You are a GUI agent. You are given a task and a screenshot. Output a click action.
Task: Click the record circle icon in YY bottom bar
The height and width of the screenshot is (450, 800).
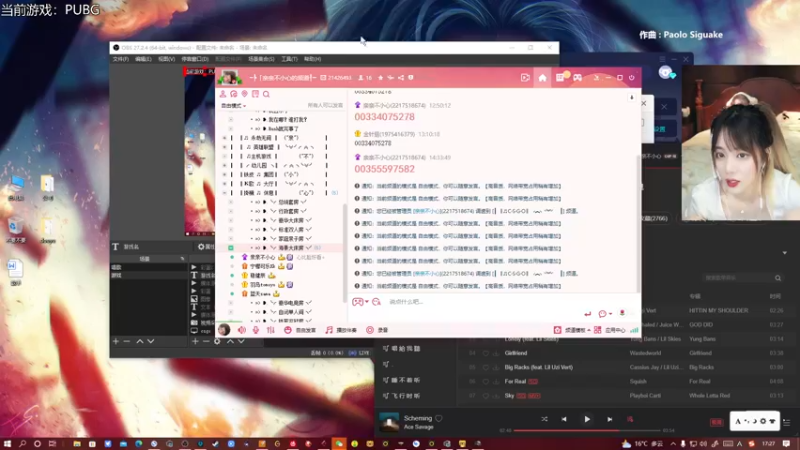[370, 330]
